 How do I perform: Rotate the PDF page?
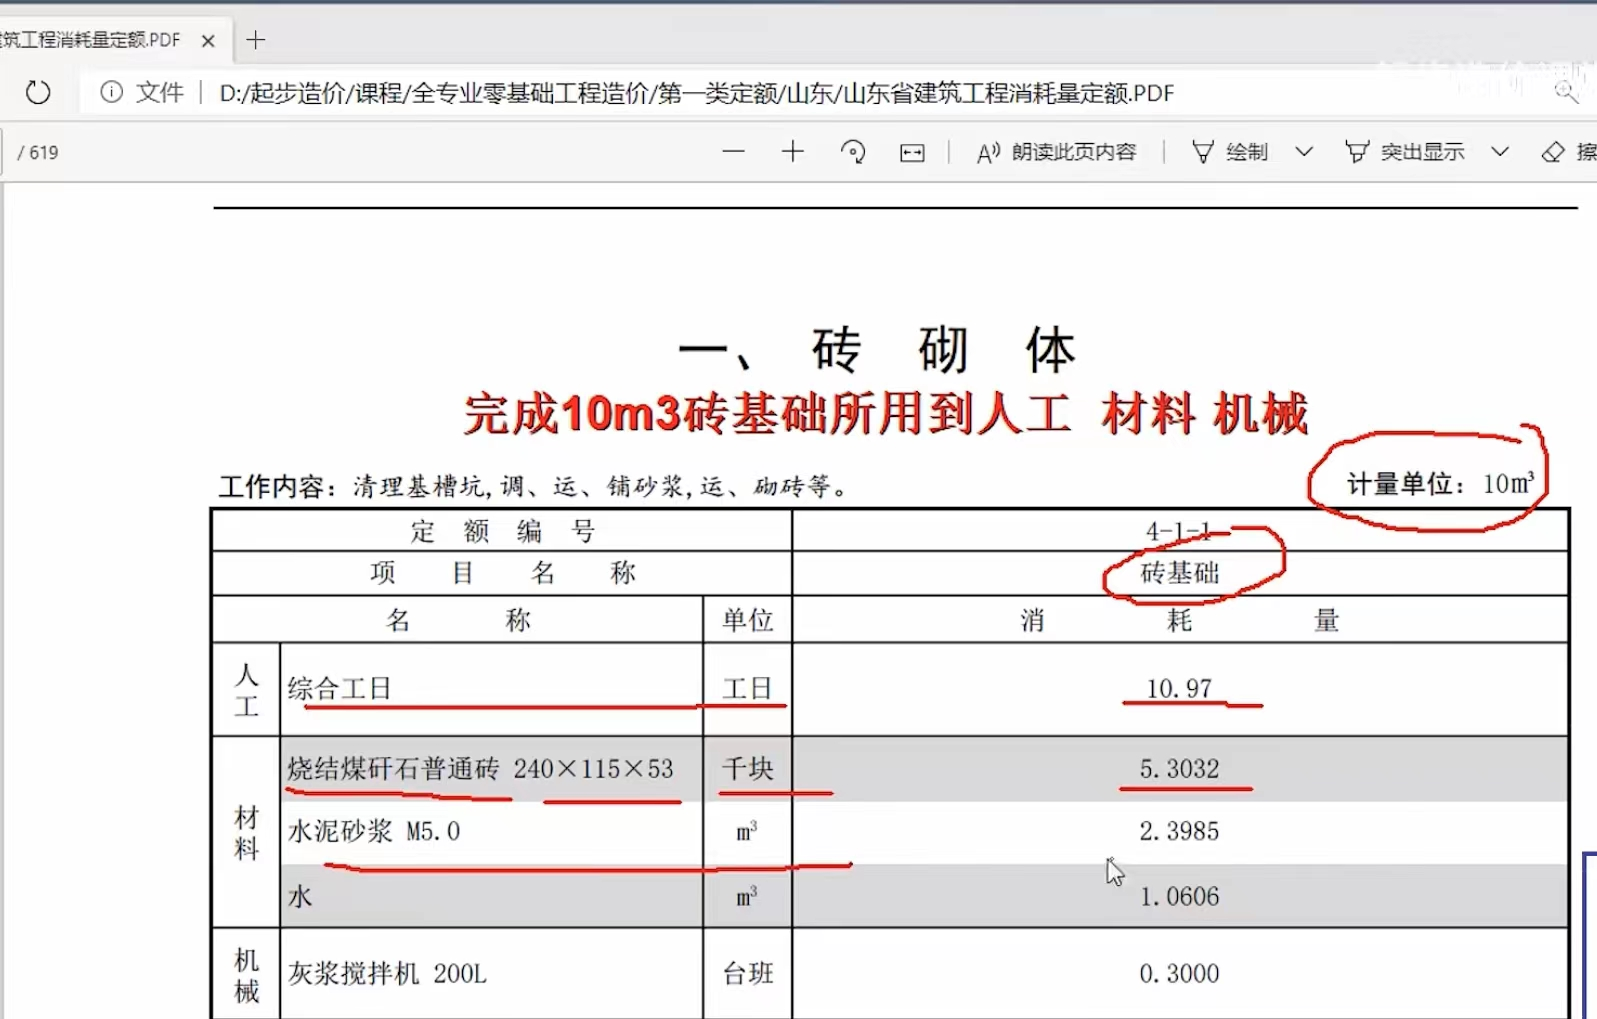click(x=853, y=152)
